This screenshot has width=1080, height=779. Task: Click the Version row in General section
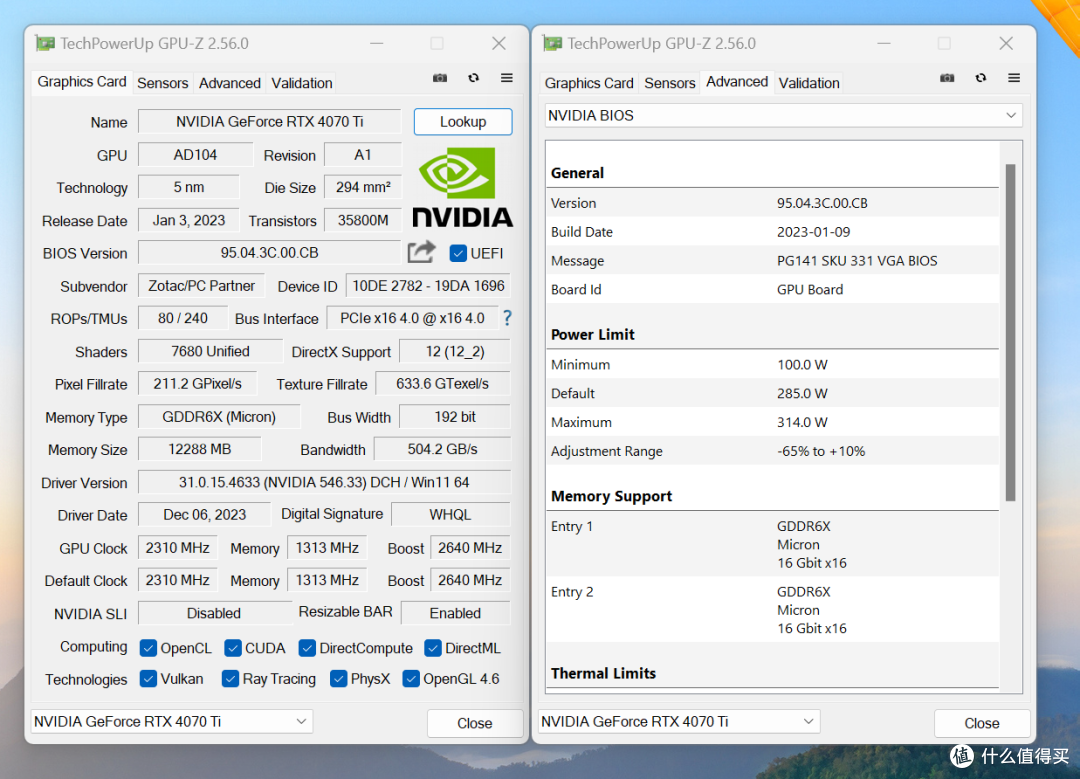[x=773, y=203]
